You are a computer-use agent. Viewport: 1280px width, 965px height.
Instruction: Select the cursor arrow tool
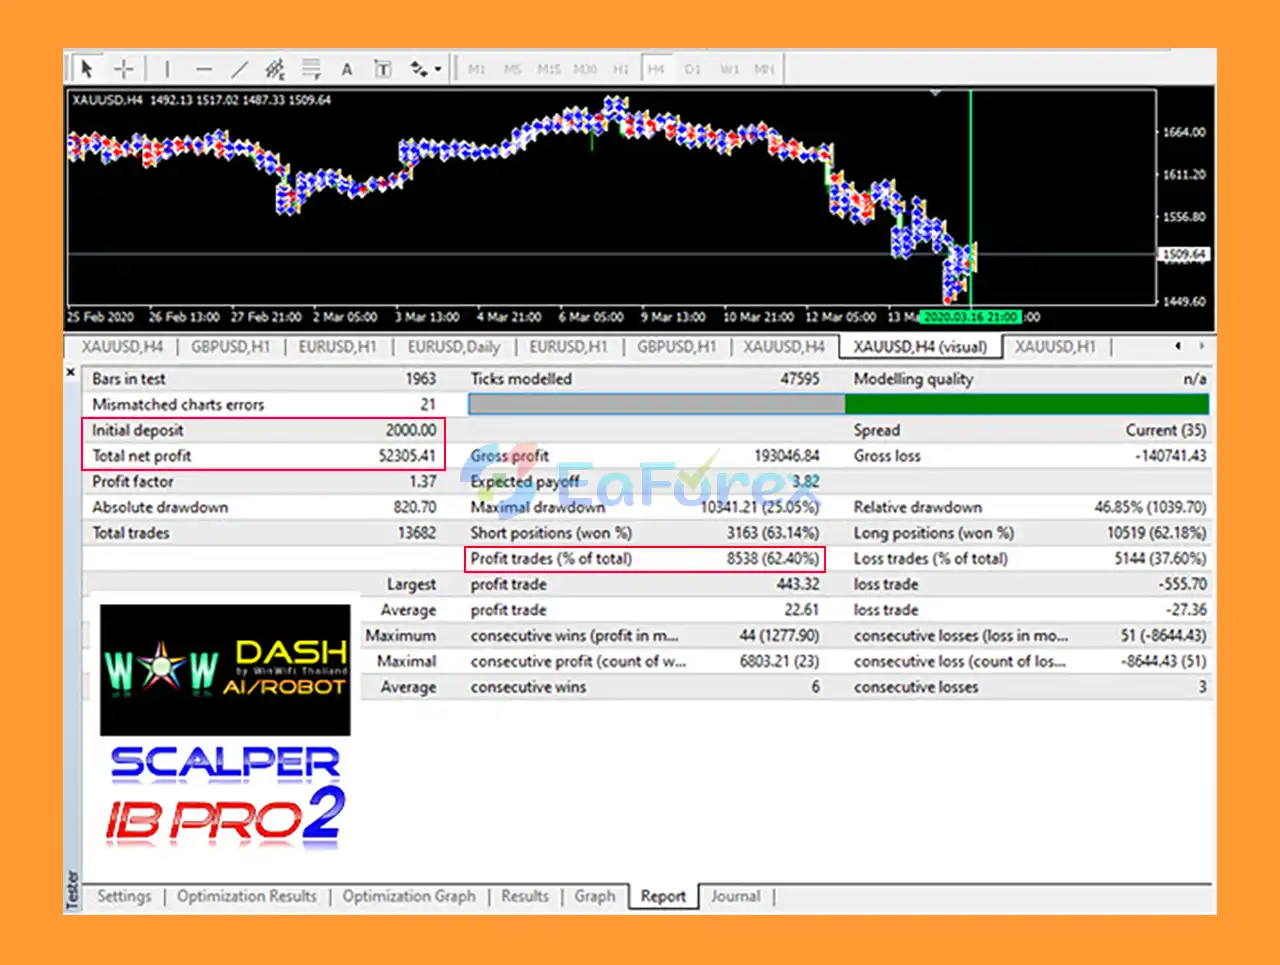click(x=87, y=69)
